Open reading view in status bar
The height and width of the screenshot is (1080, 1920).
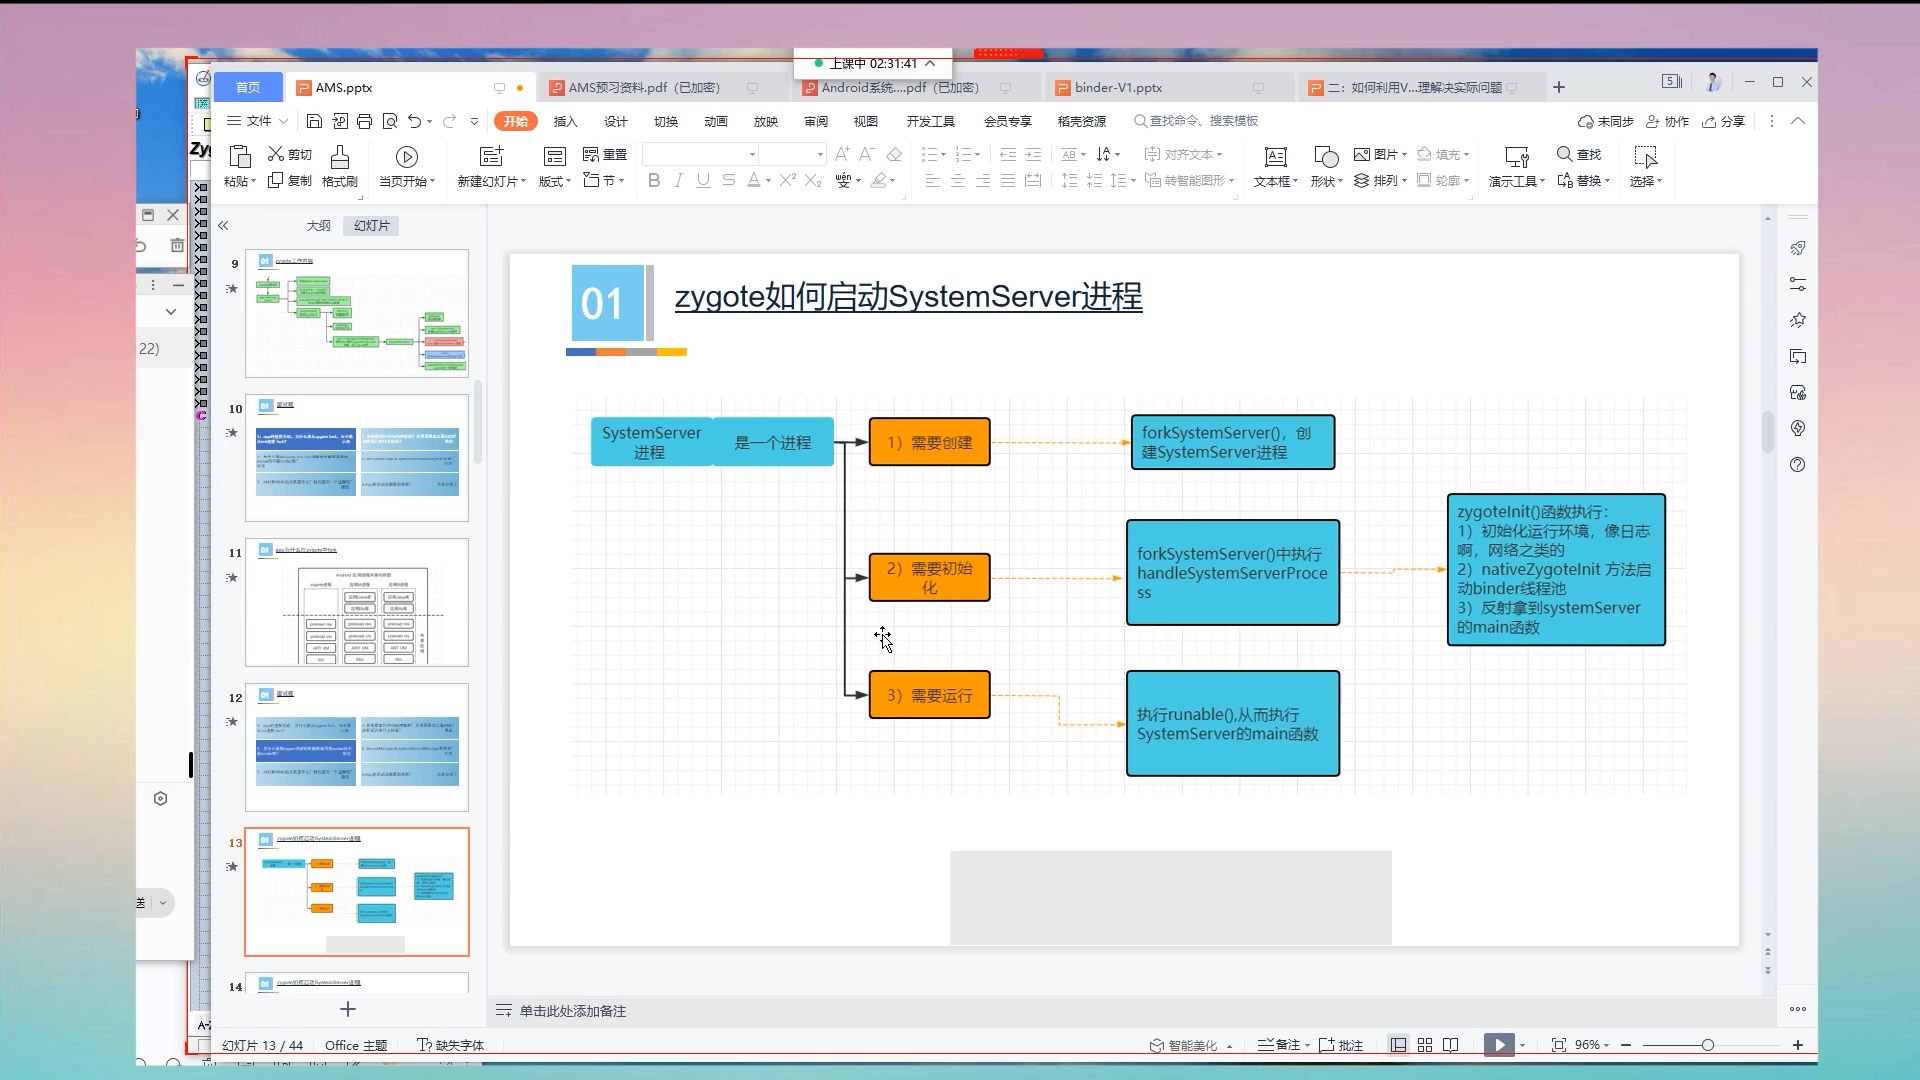pos(1451,1045)
